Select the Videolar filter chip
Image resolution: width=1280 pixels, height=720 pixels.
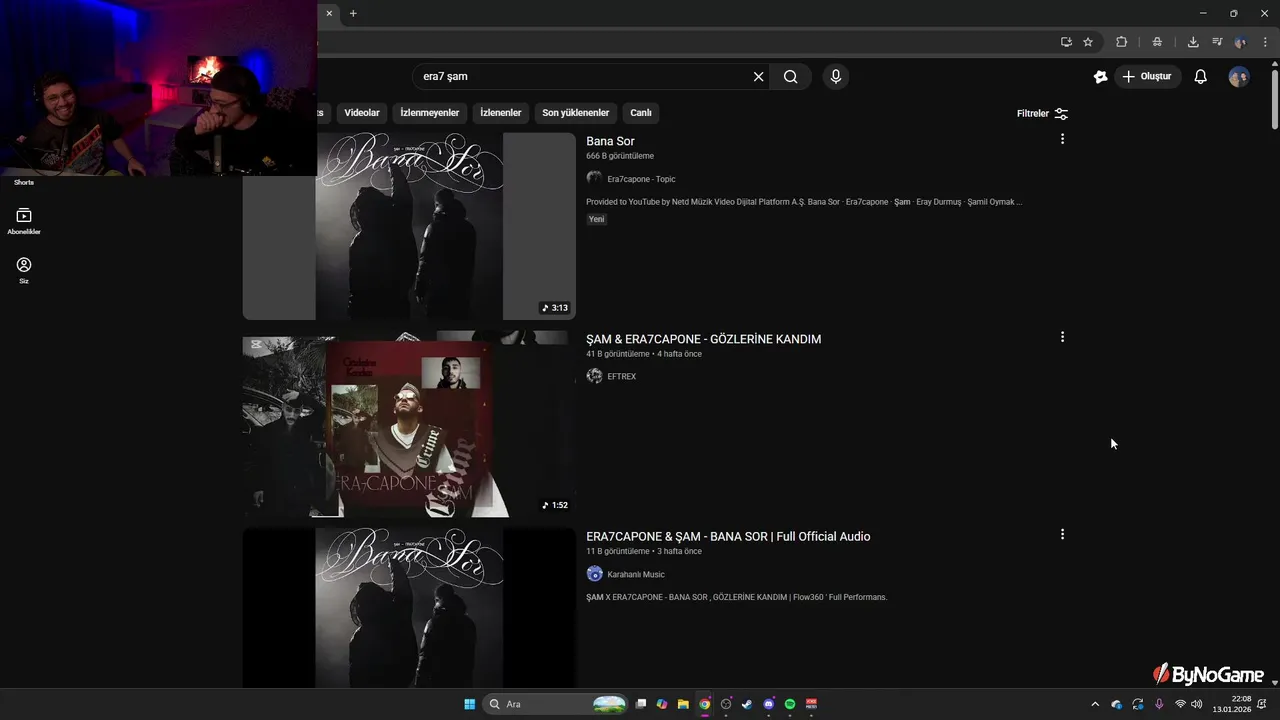362,113
